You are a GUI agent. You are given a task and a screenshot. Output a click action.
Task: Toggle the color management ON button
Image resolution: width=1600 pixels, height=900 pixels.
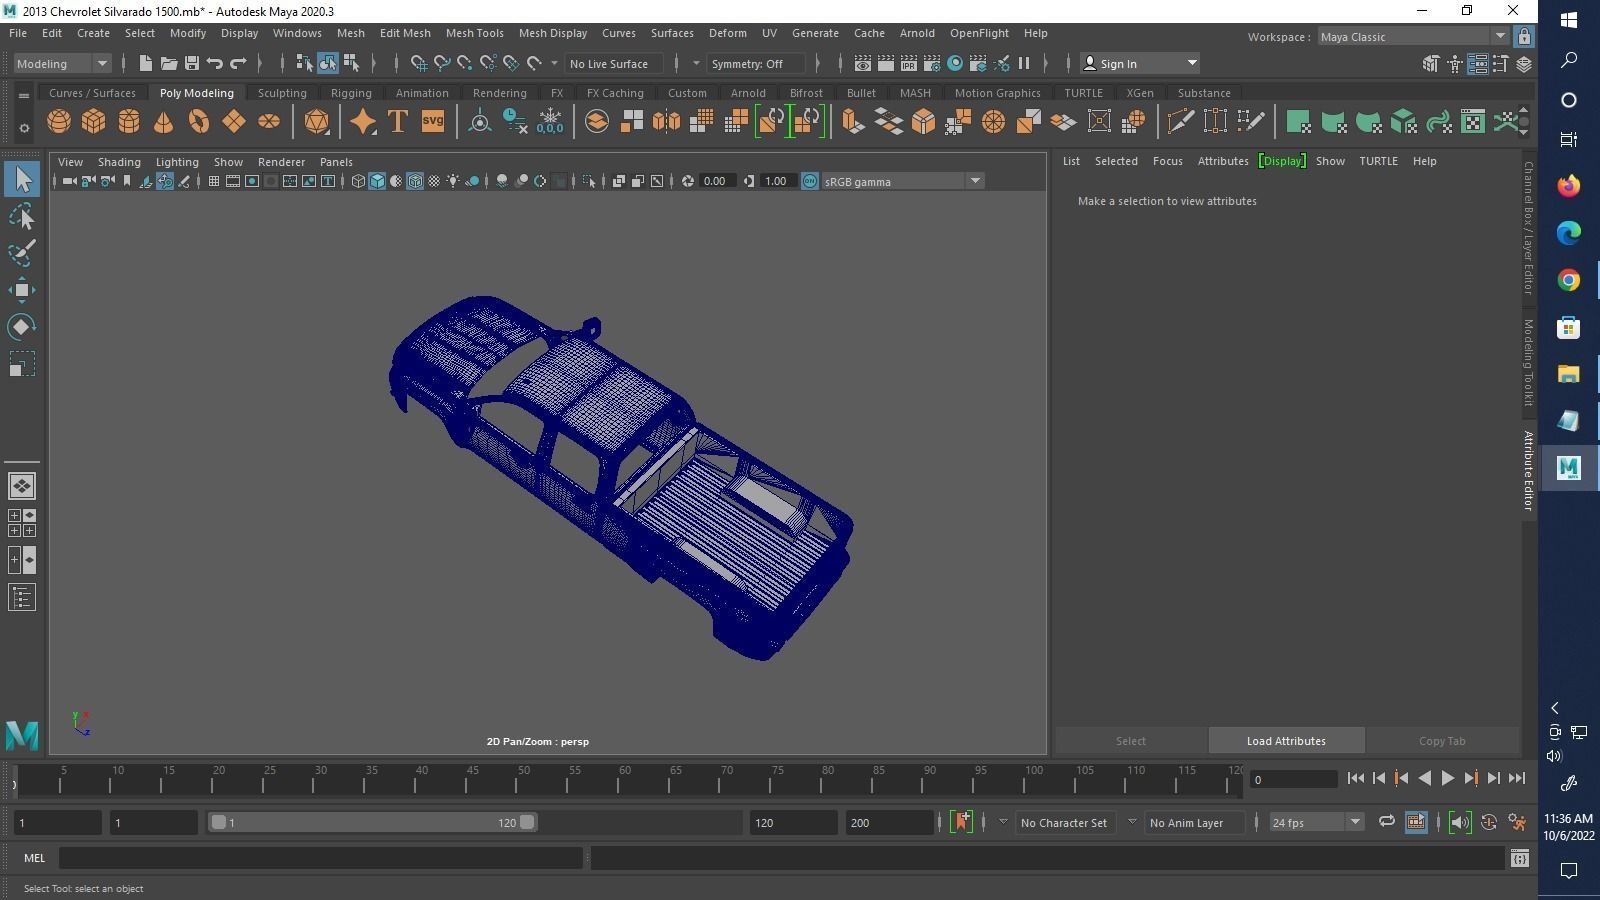[x=810, y=181]
